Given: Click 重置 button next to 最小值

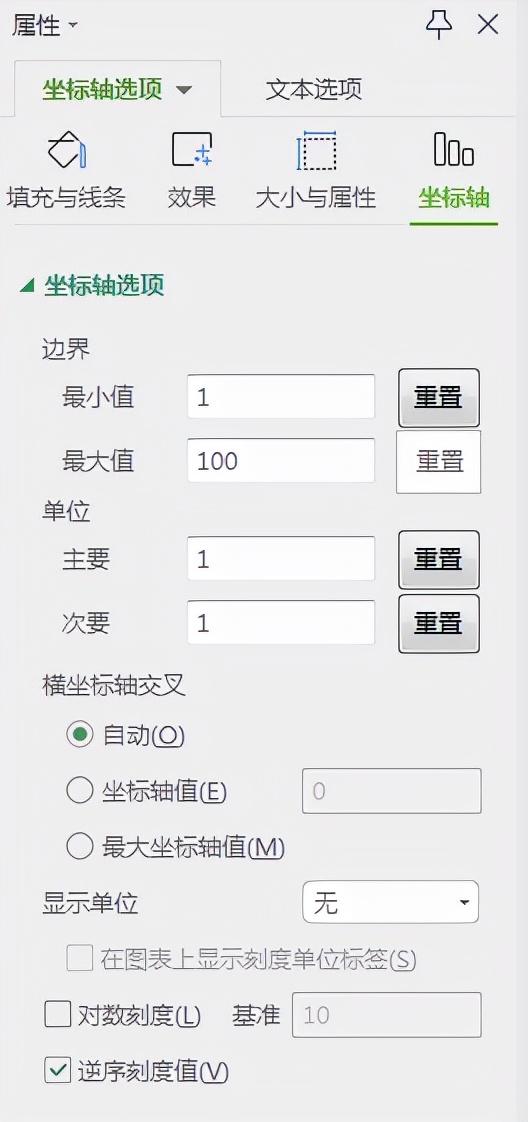Looking at the screenshot, I should click(x=439, y=397).
